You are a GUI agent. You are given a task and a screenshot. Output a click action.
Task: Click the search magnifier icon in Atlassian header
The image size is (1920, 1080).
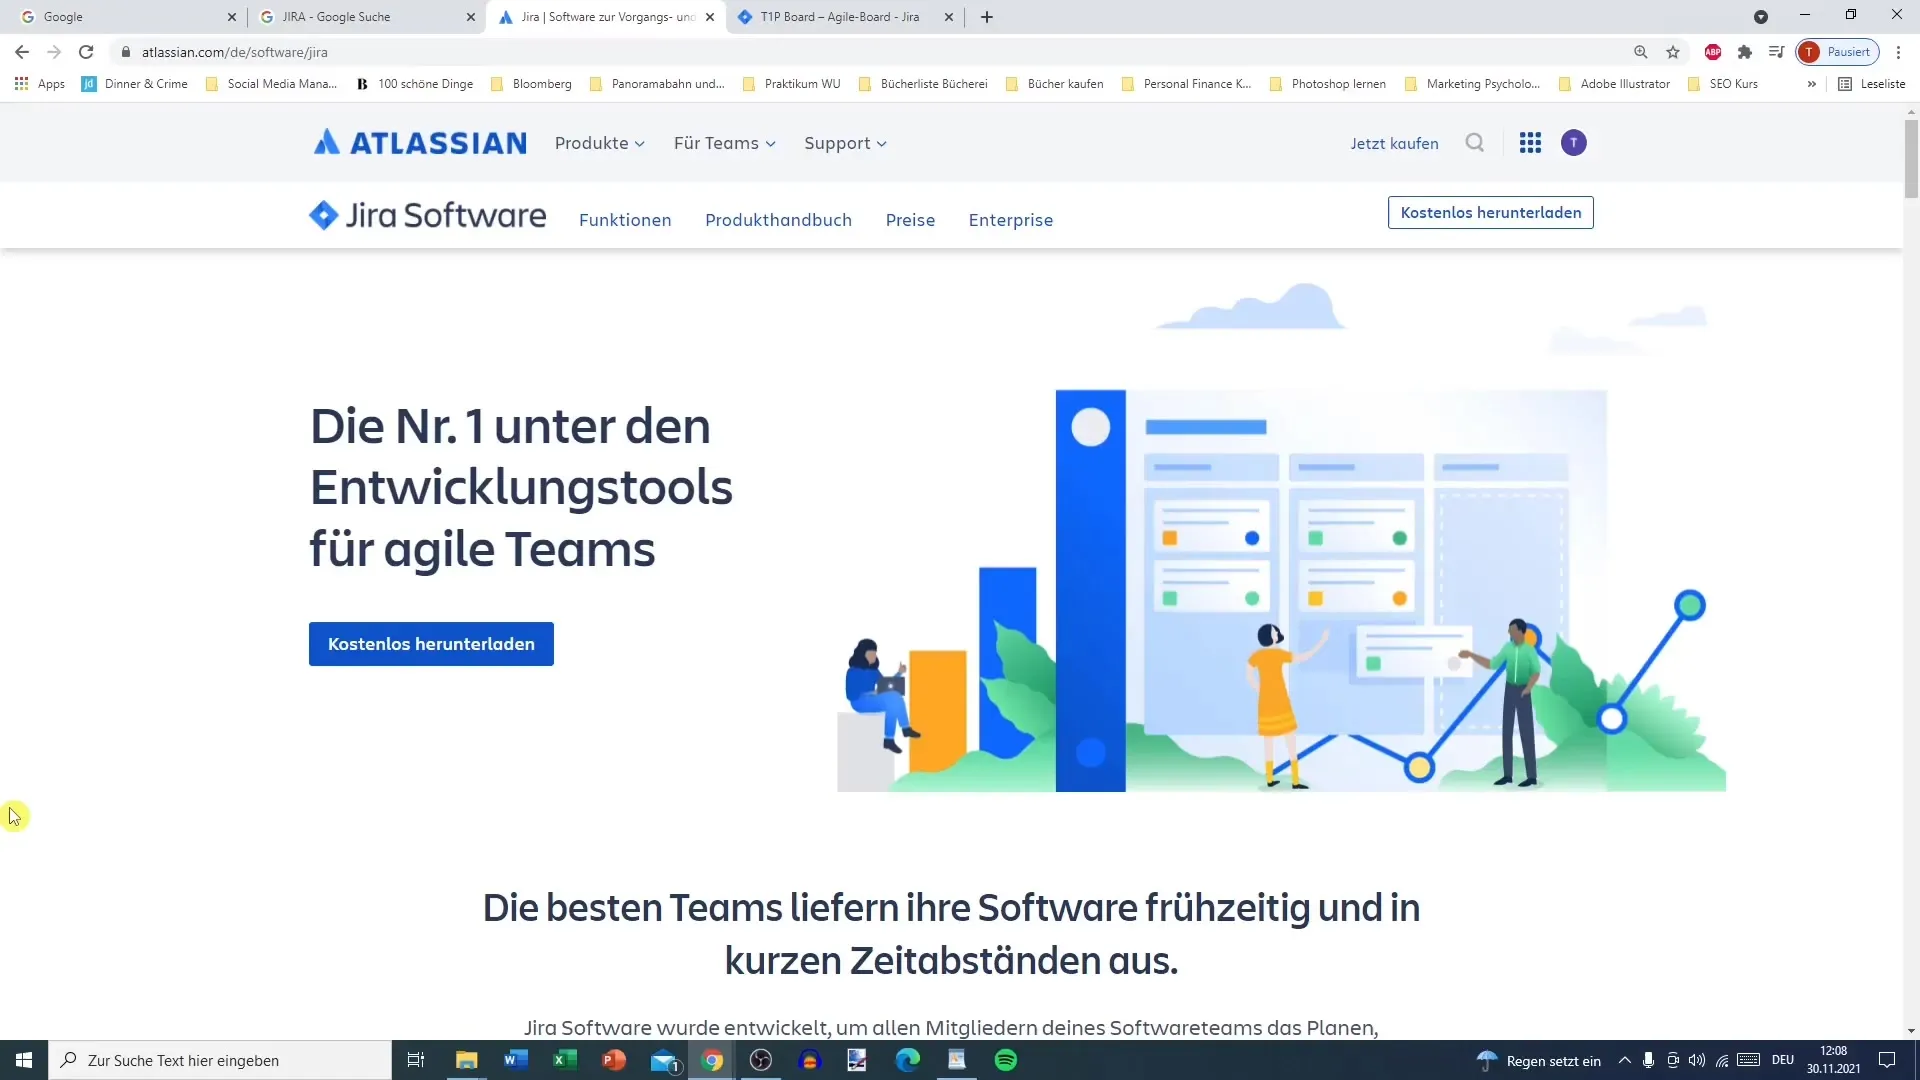pyautogui.click(x=1475, y=143)
